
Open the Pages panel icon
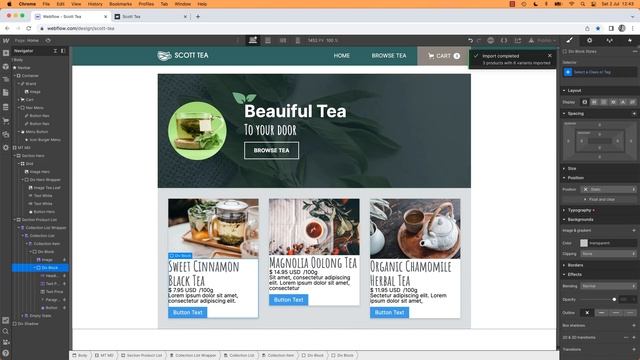pos(6,93)
